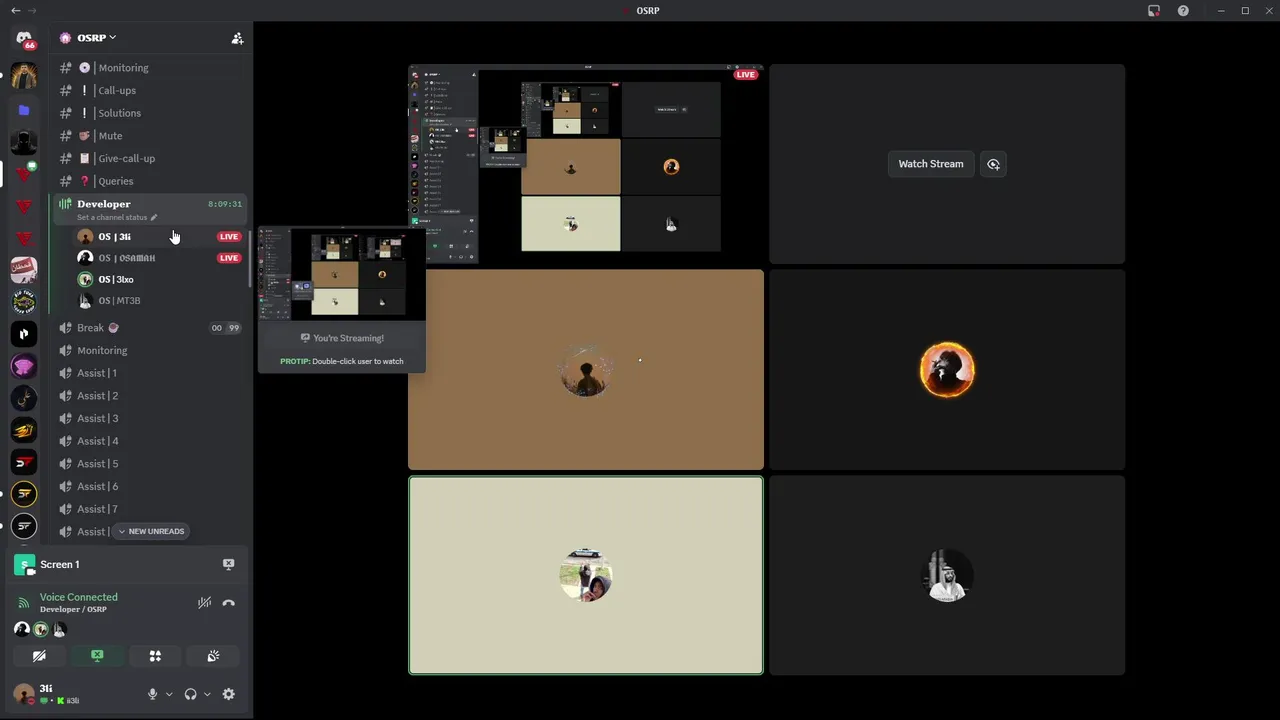The width and height of the screenshot is (1280, 720).
Task: Join the Assist | 1 voice channel
Action: (x=150, y=373)
